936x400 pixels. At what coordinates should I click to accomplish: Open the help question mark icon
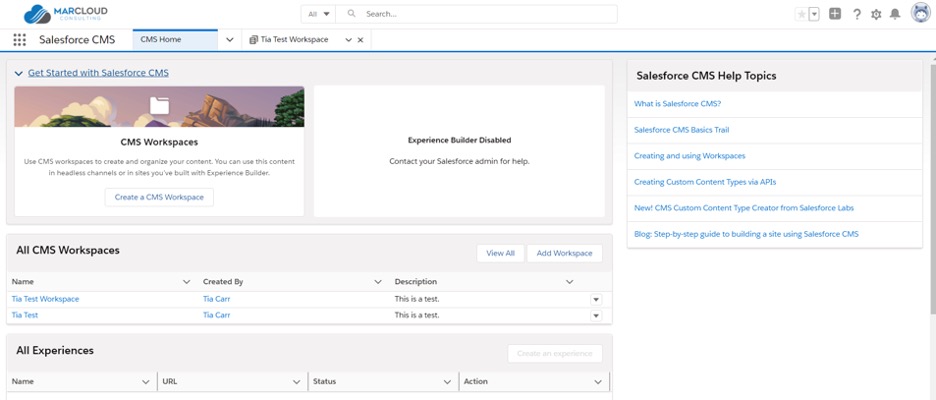tap(857, 14)
